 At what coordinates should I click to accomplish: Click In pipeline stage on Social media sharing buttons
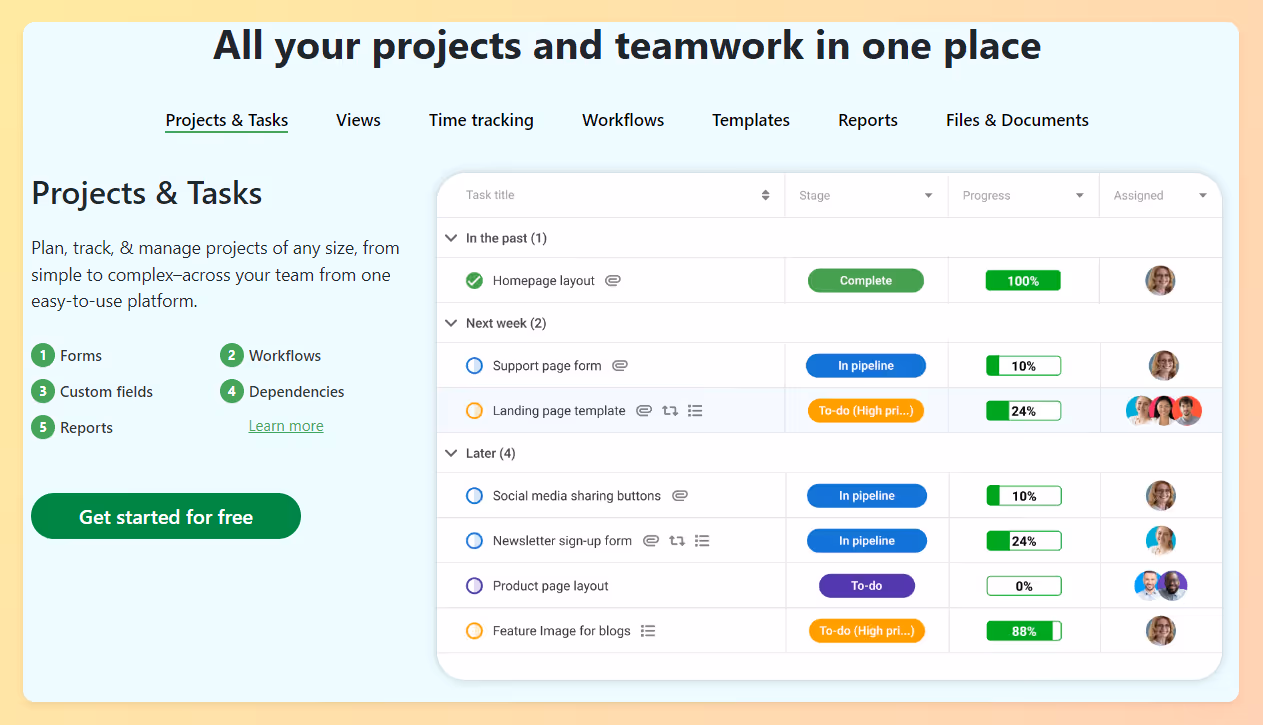point(867,496)
